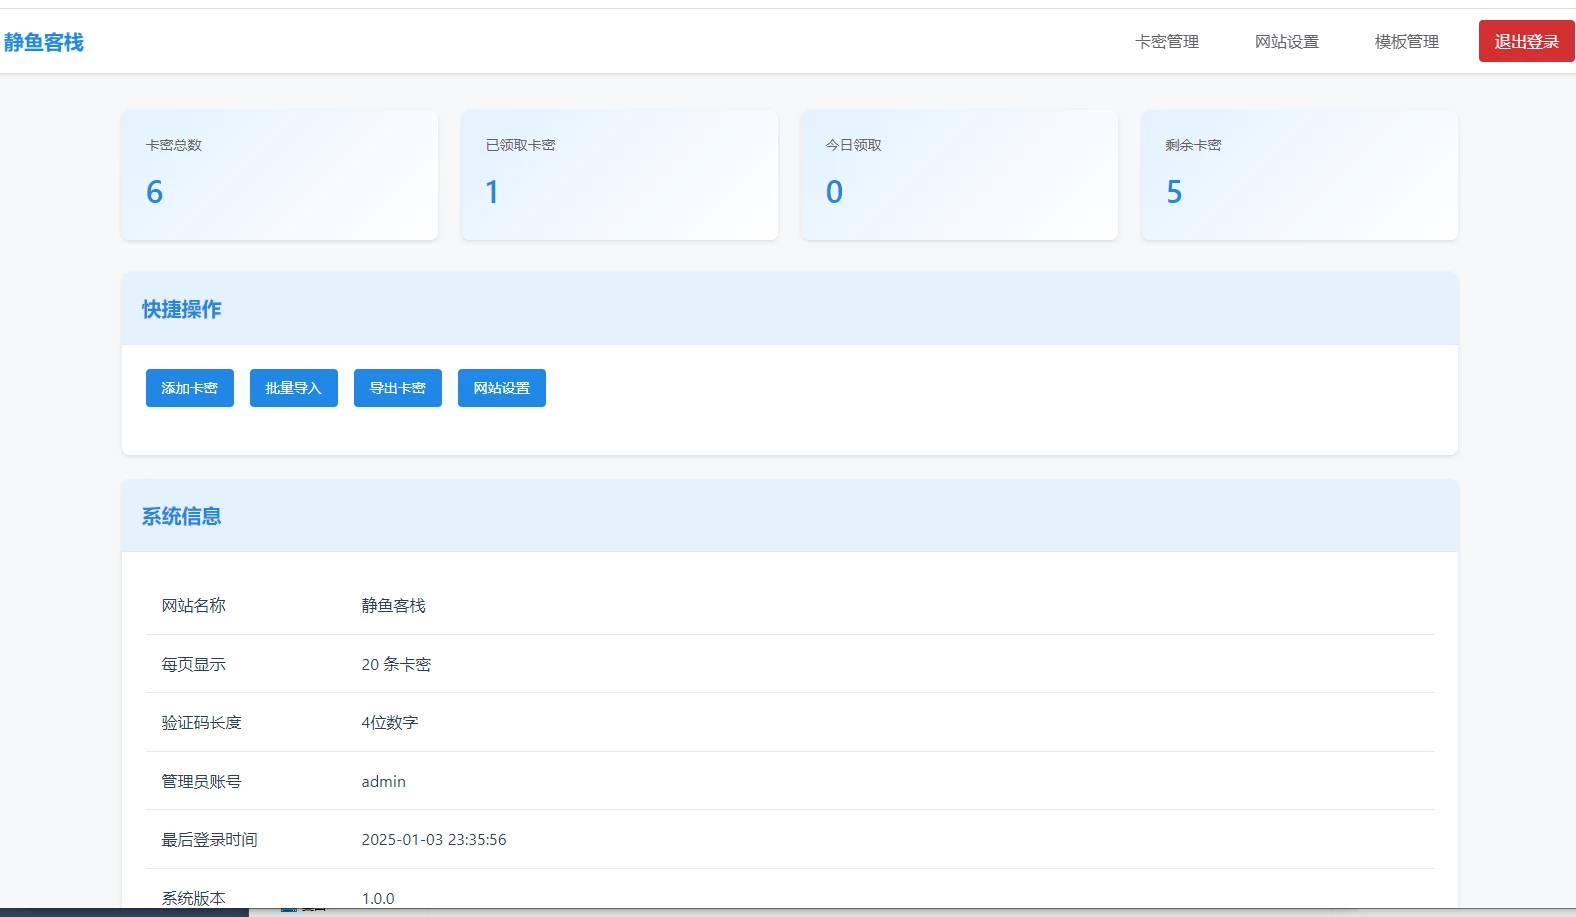The height and width of the screenshot is (917, 1576).
Task: Click the blue 添加卡密 button
Action: [x=190, y=388]
